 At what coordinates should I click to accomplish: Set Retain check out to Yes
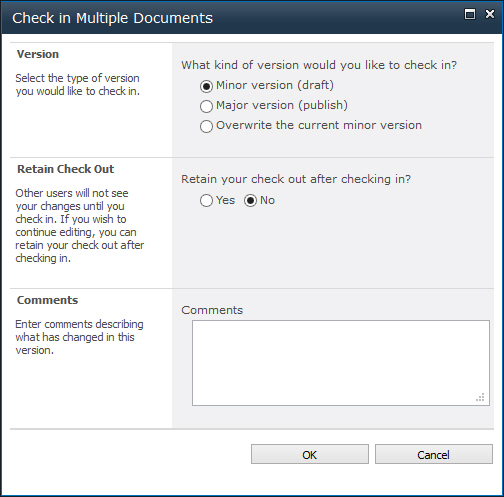tap(206, 200)
